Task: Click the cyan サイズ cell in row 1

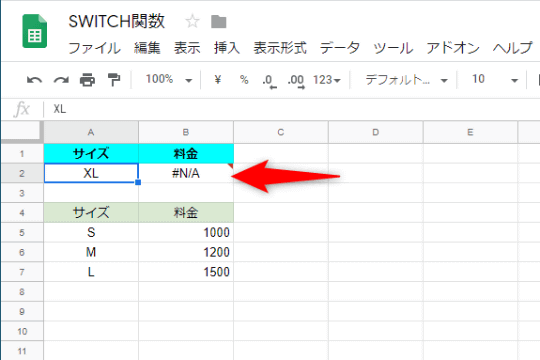Action: pos(91,153)
